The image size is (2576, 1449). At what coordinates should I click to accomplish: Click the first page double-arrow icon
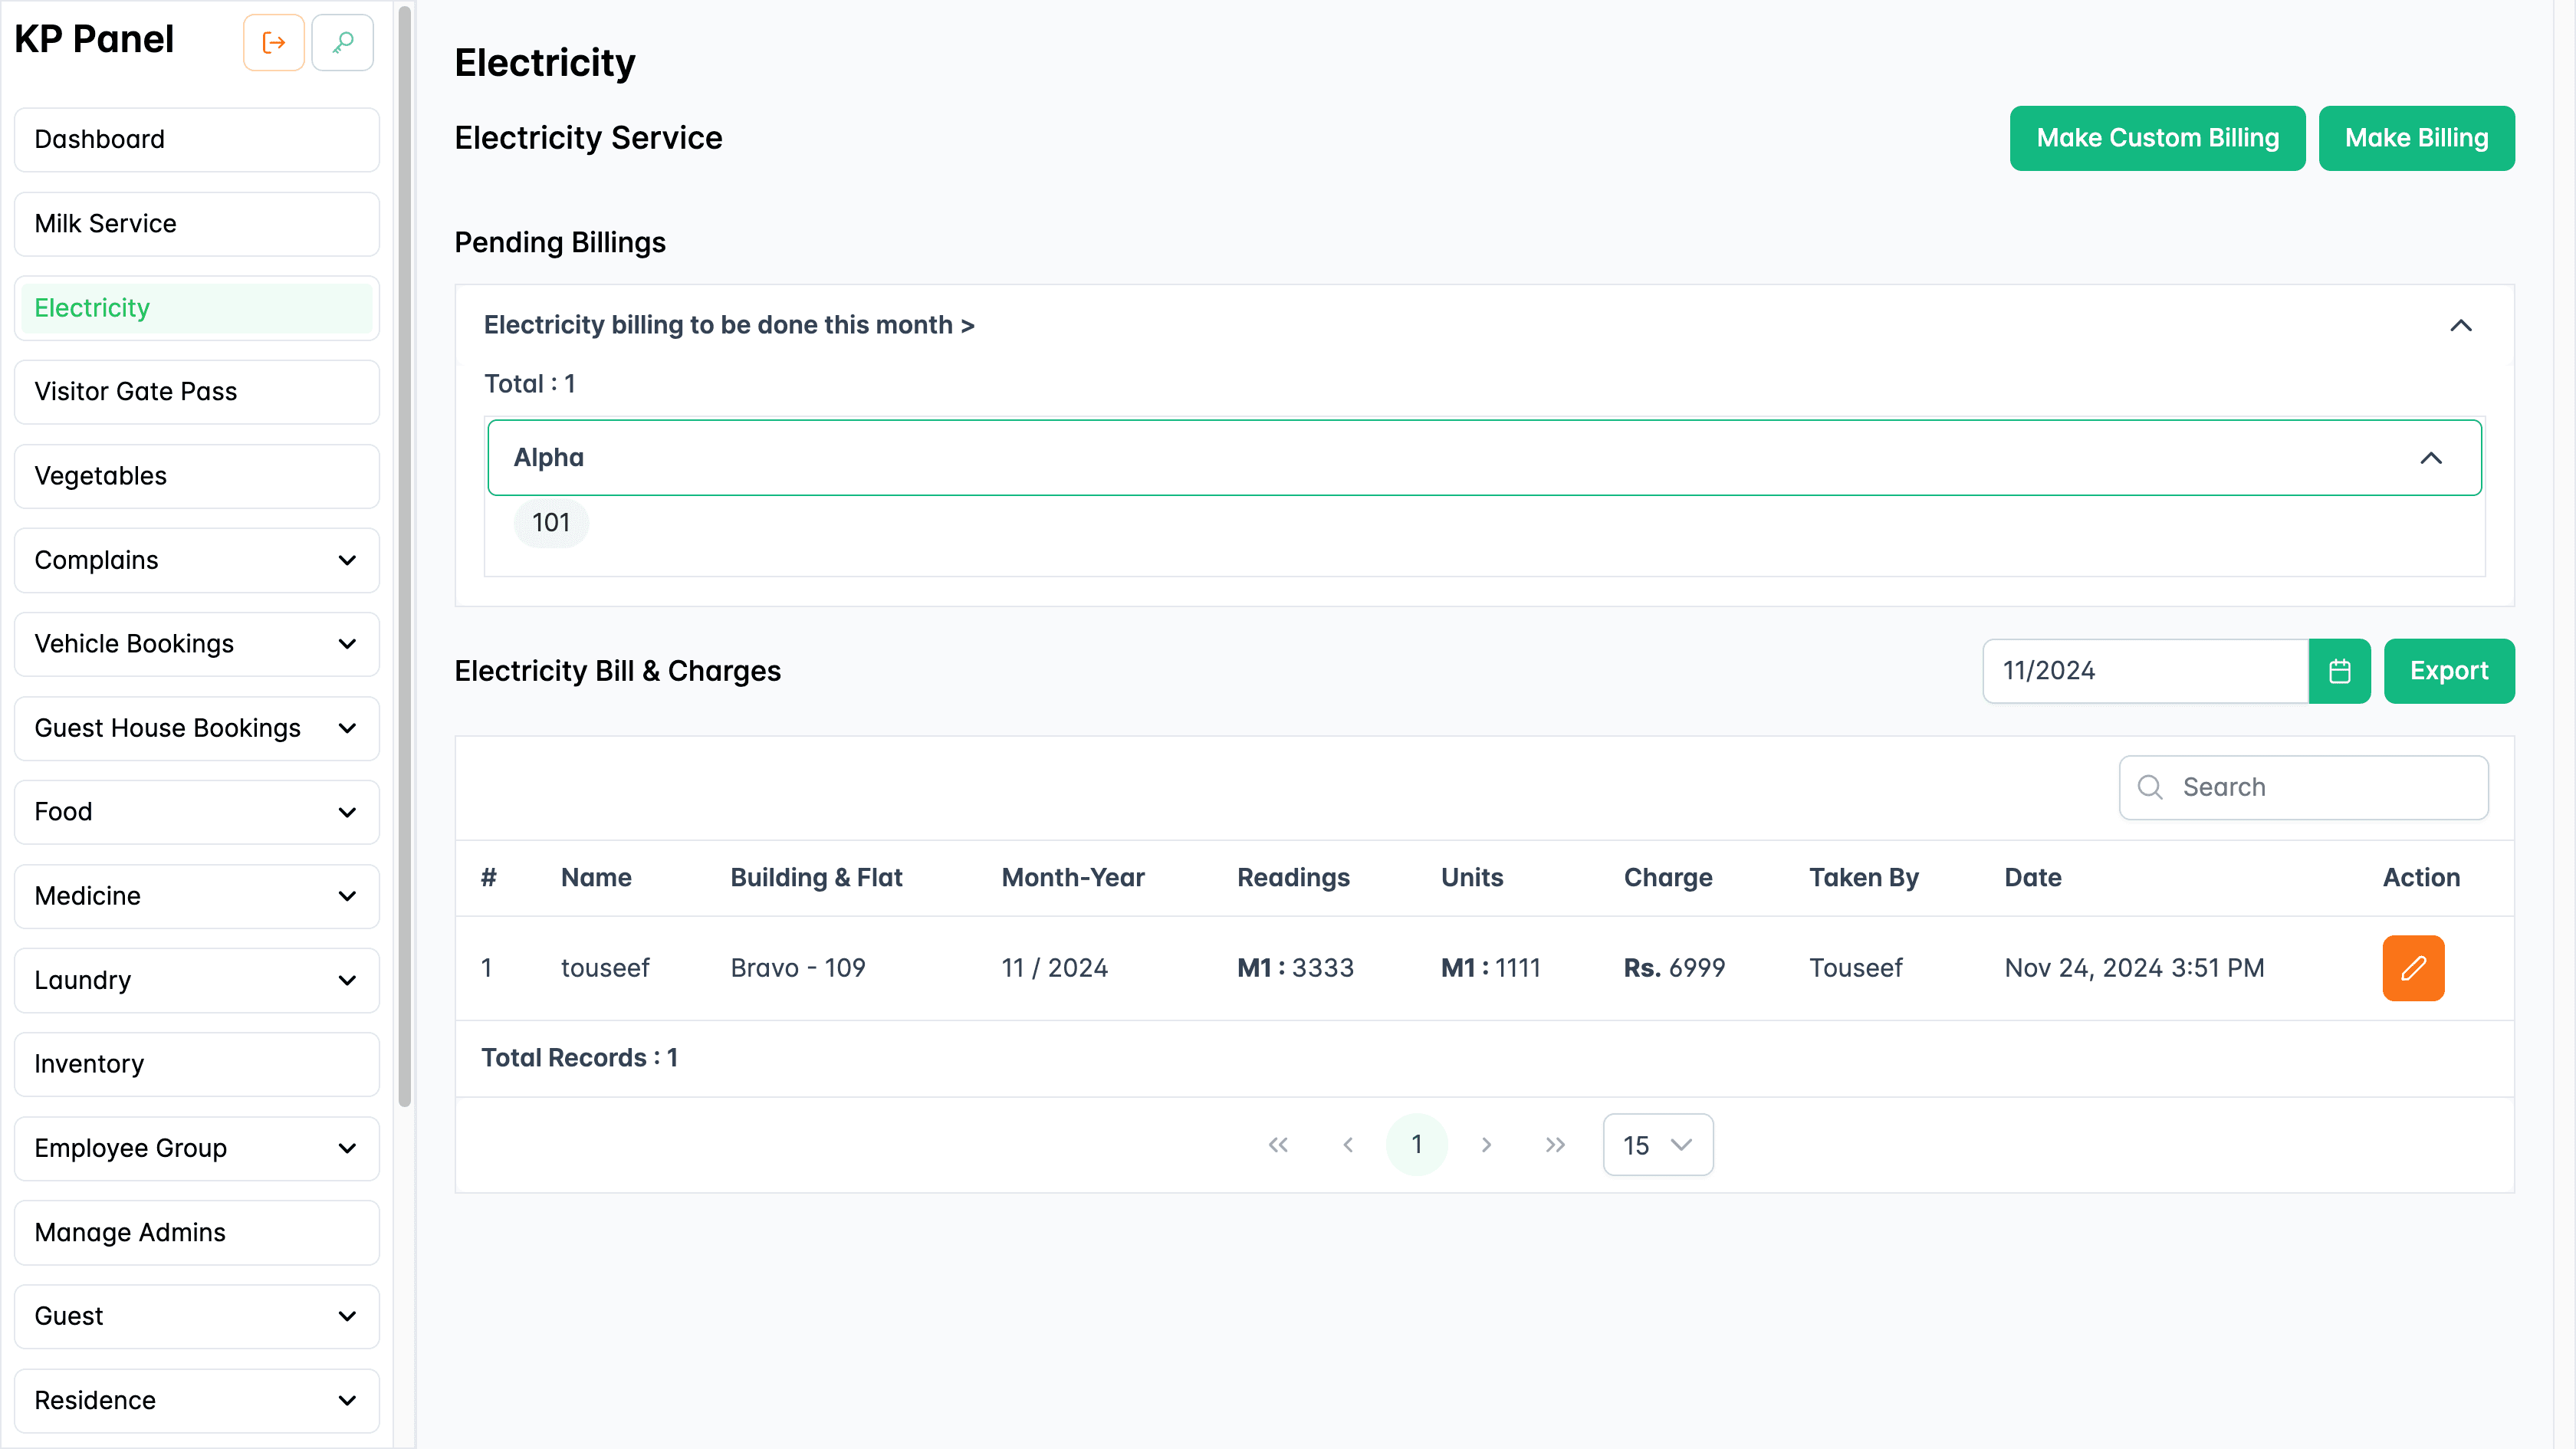pyautogui.click(x=1278, y=1144)
